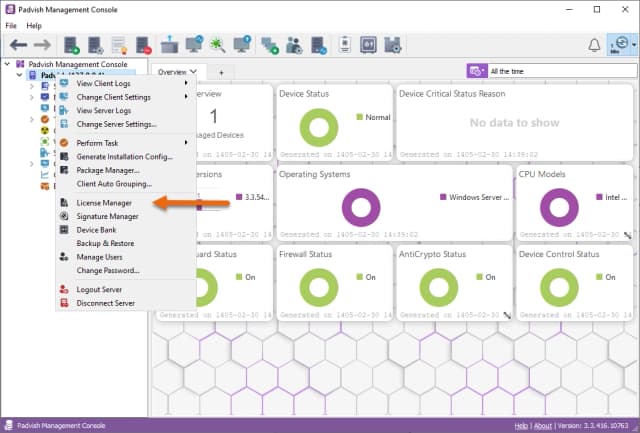Click the box with upward arrow toolbar icon

coord(169,45)
